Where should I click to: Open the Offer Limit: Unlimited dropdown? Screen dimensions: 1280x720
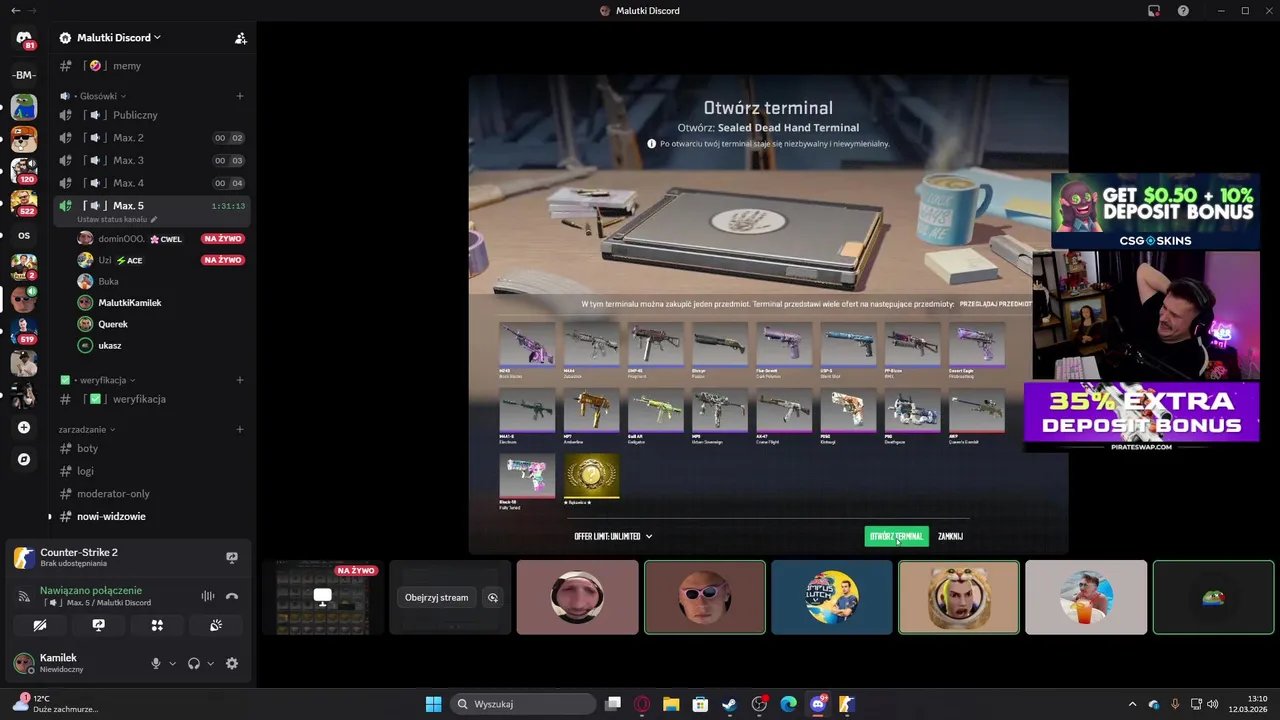coord(613,536)
